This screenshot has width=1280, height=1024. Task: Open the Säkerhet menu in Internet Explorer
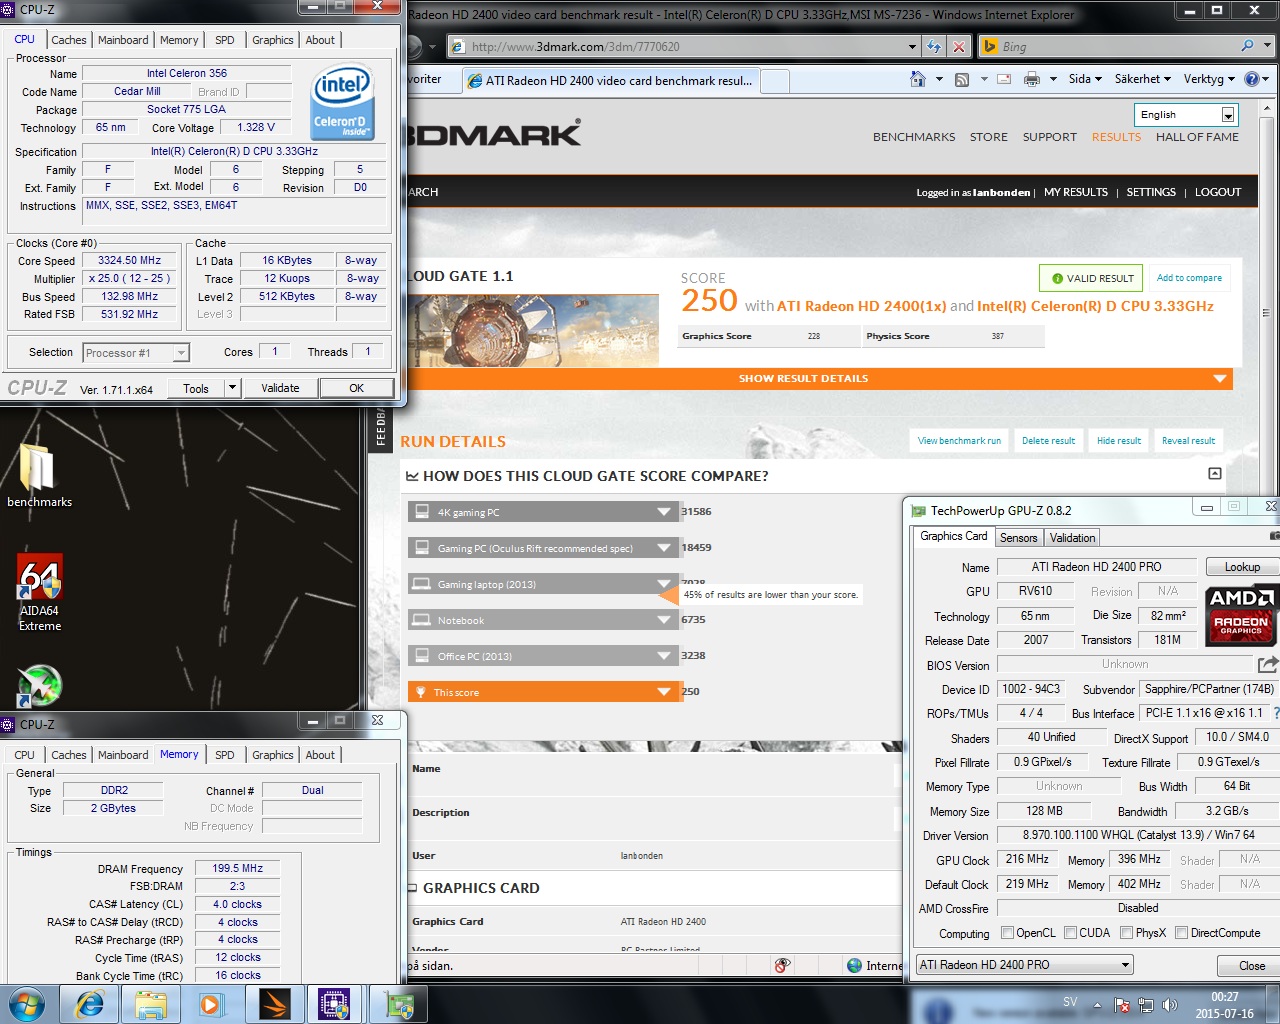click(1143, 79)
